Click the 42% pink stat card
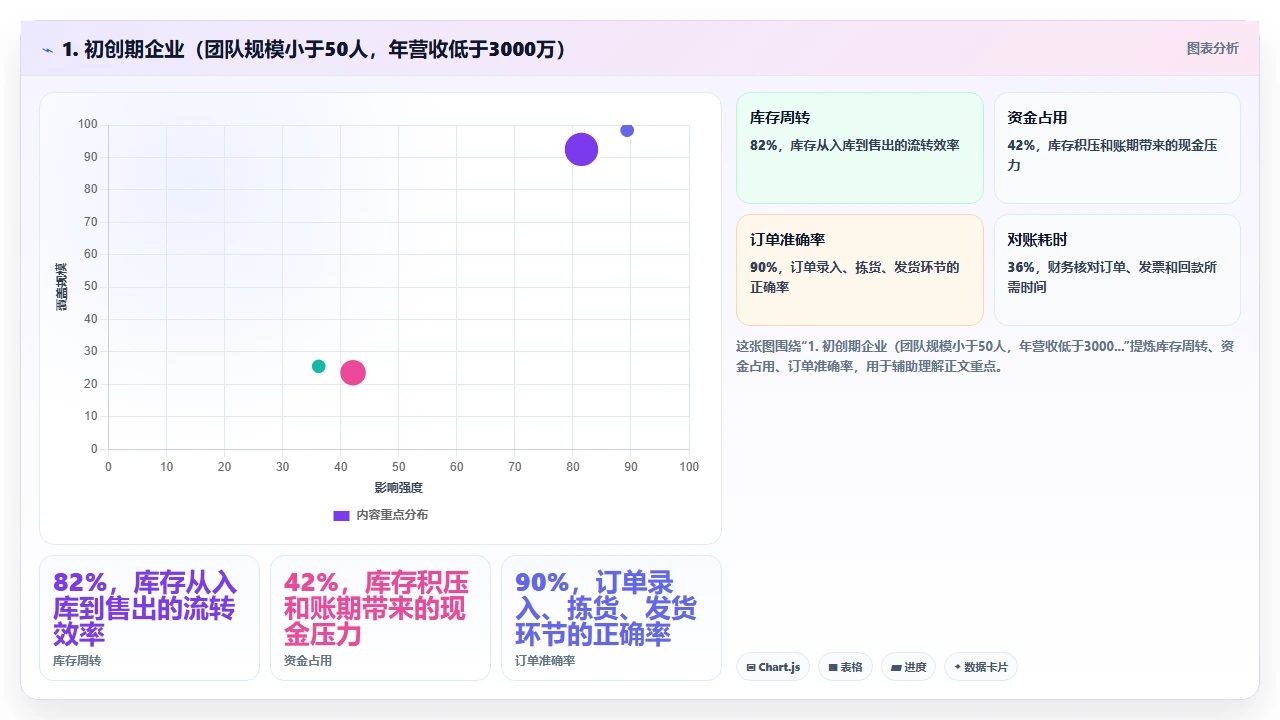1280x720 pixels. [380, 618]
